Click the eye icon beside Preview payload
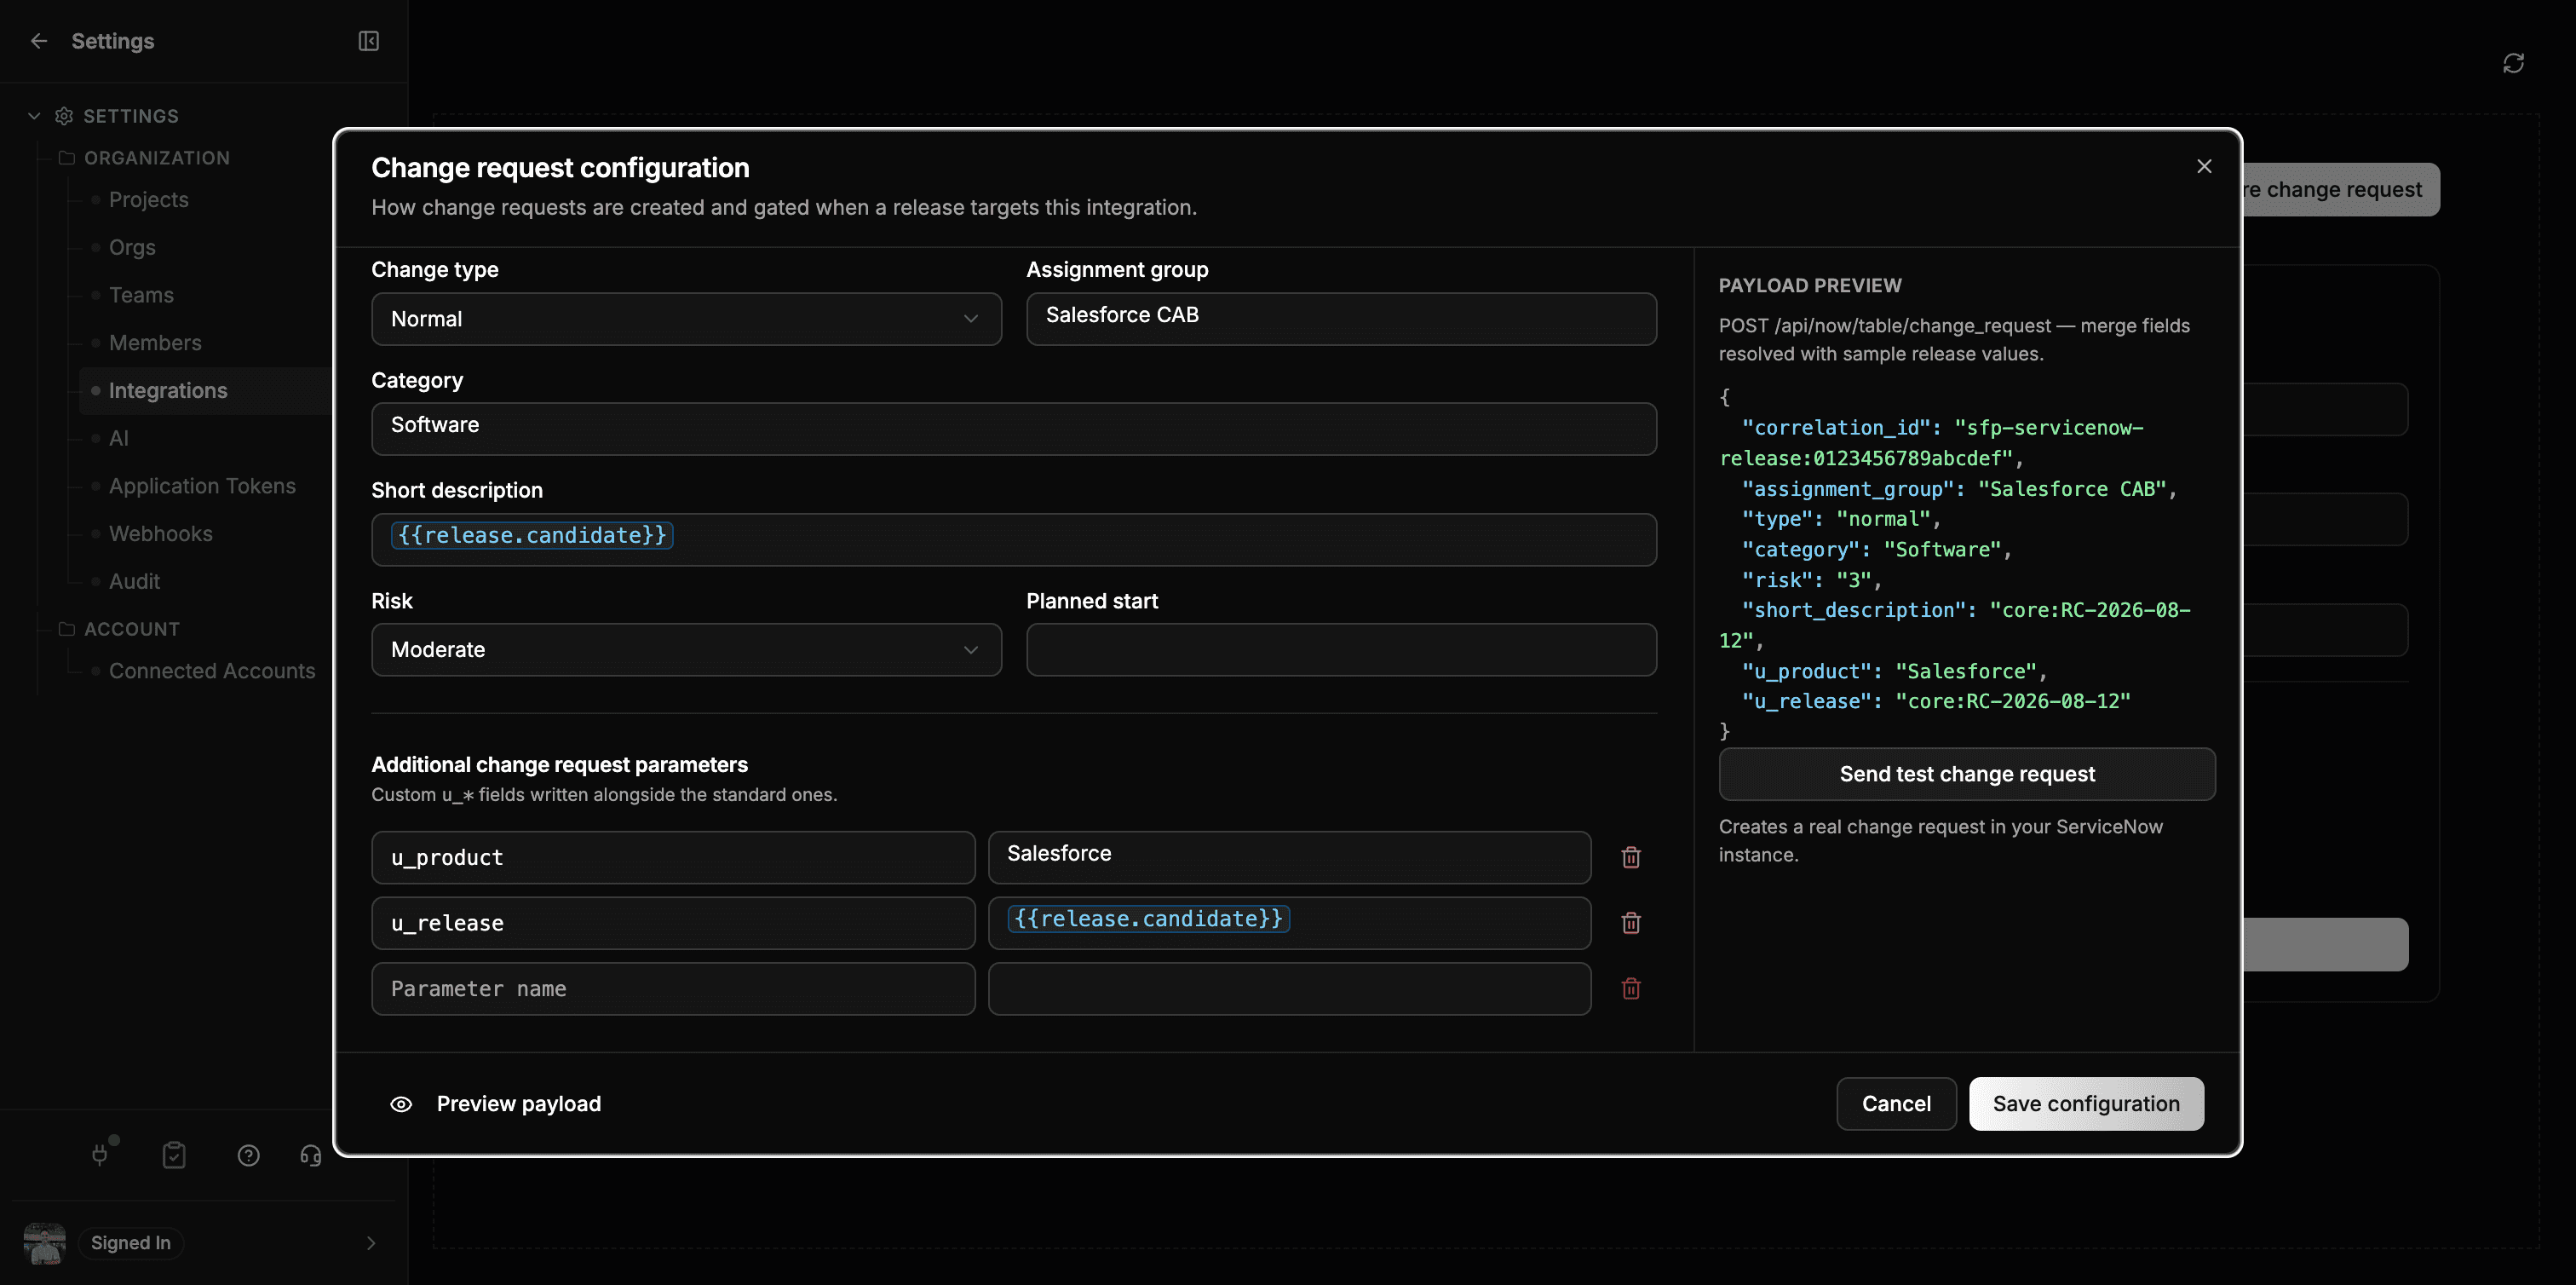This screenshot has height=1285, width=2576. (x=401, y=1104)
